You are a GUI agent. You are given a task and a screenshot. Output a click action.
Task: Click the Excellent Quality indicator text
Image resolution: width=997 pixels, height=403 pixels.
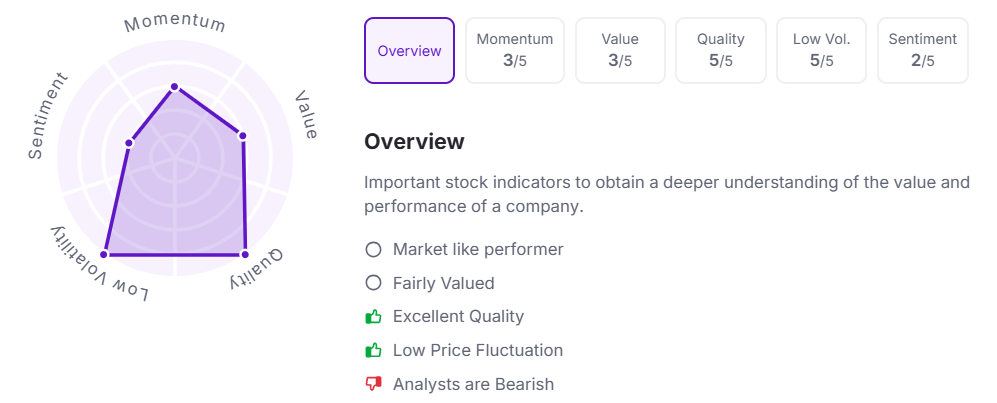(x=458, y=317)
